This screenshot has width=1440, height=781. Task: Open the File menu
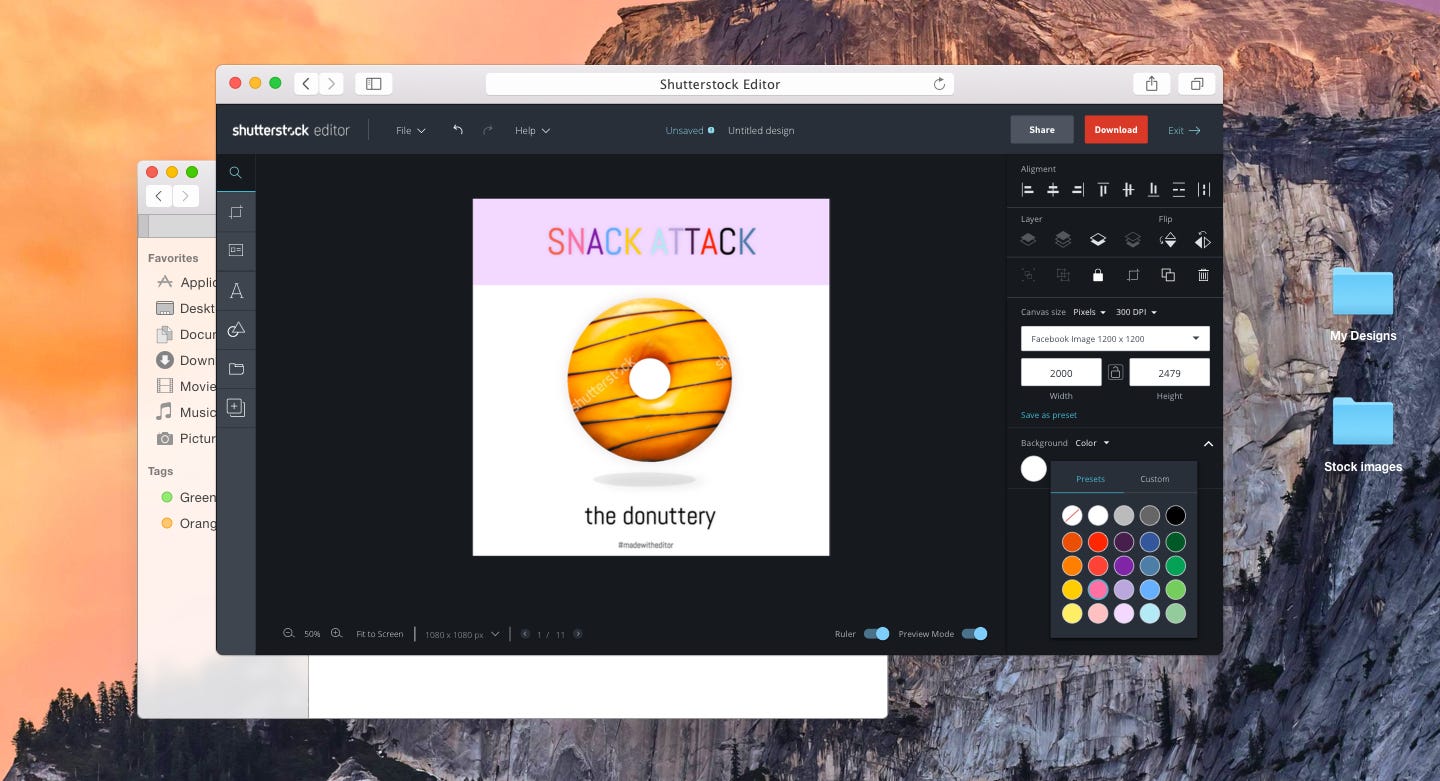tap(410, 131)
